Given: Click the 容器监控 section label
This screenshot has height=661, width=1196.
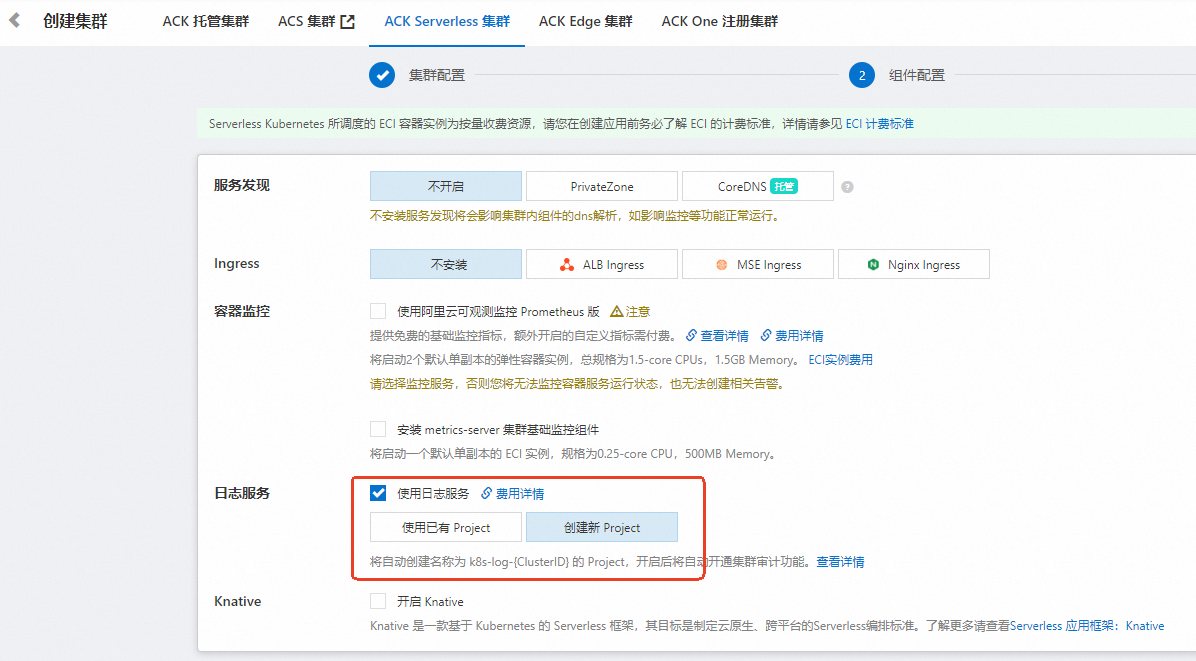Looking at the screenshot, I should (x=242, y=311).
